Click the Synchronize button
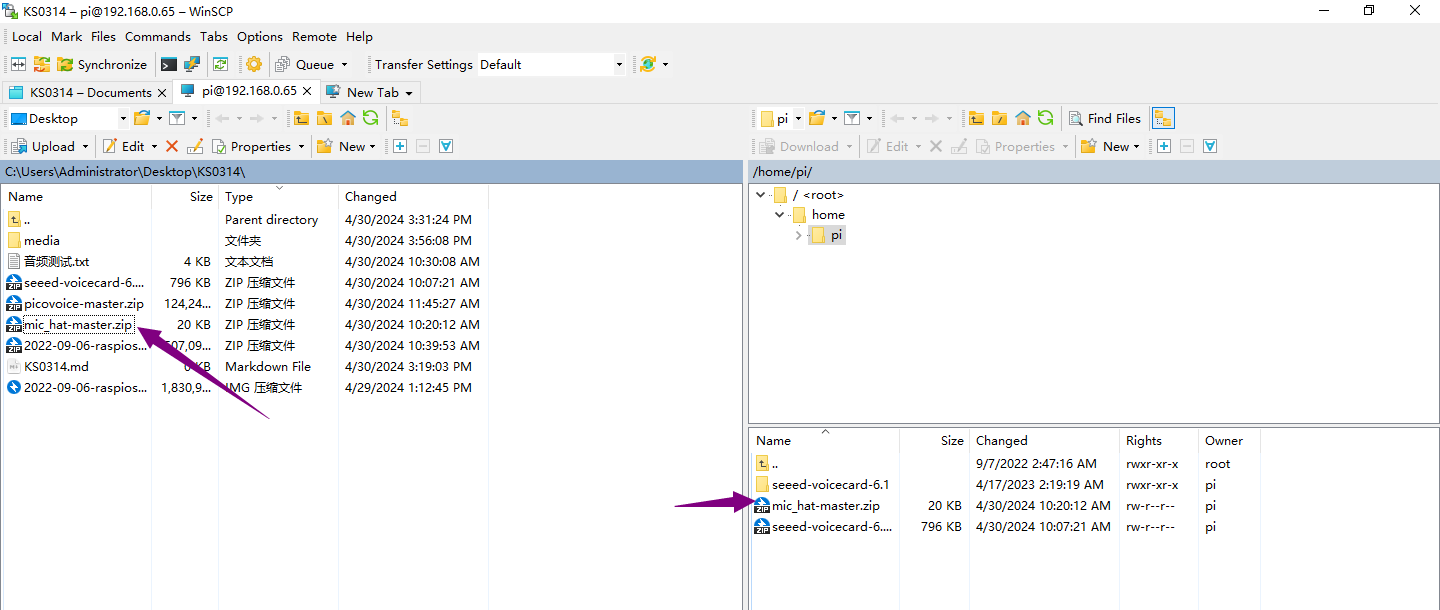1440x610 pixels. [x=102, y=64]
